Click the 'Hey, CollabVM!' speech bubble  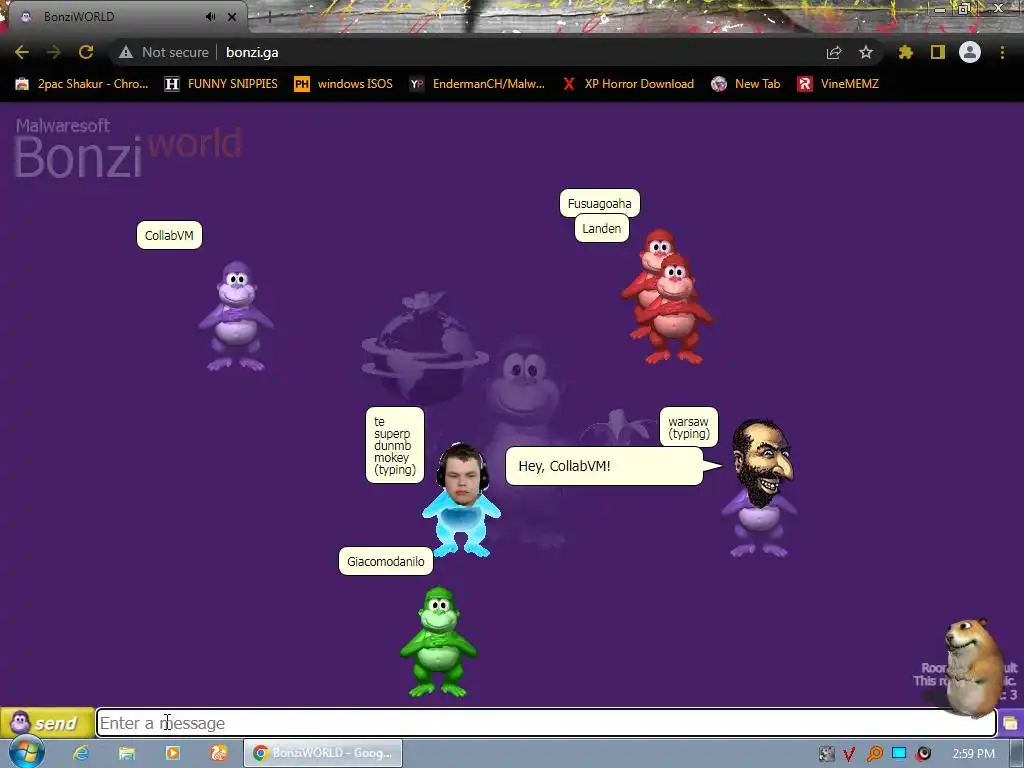point(605,466)
